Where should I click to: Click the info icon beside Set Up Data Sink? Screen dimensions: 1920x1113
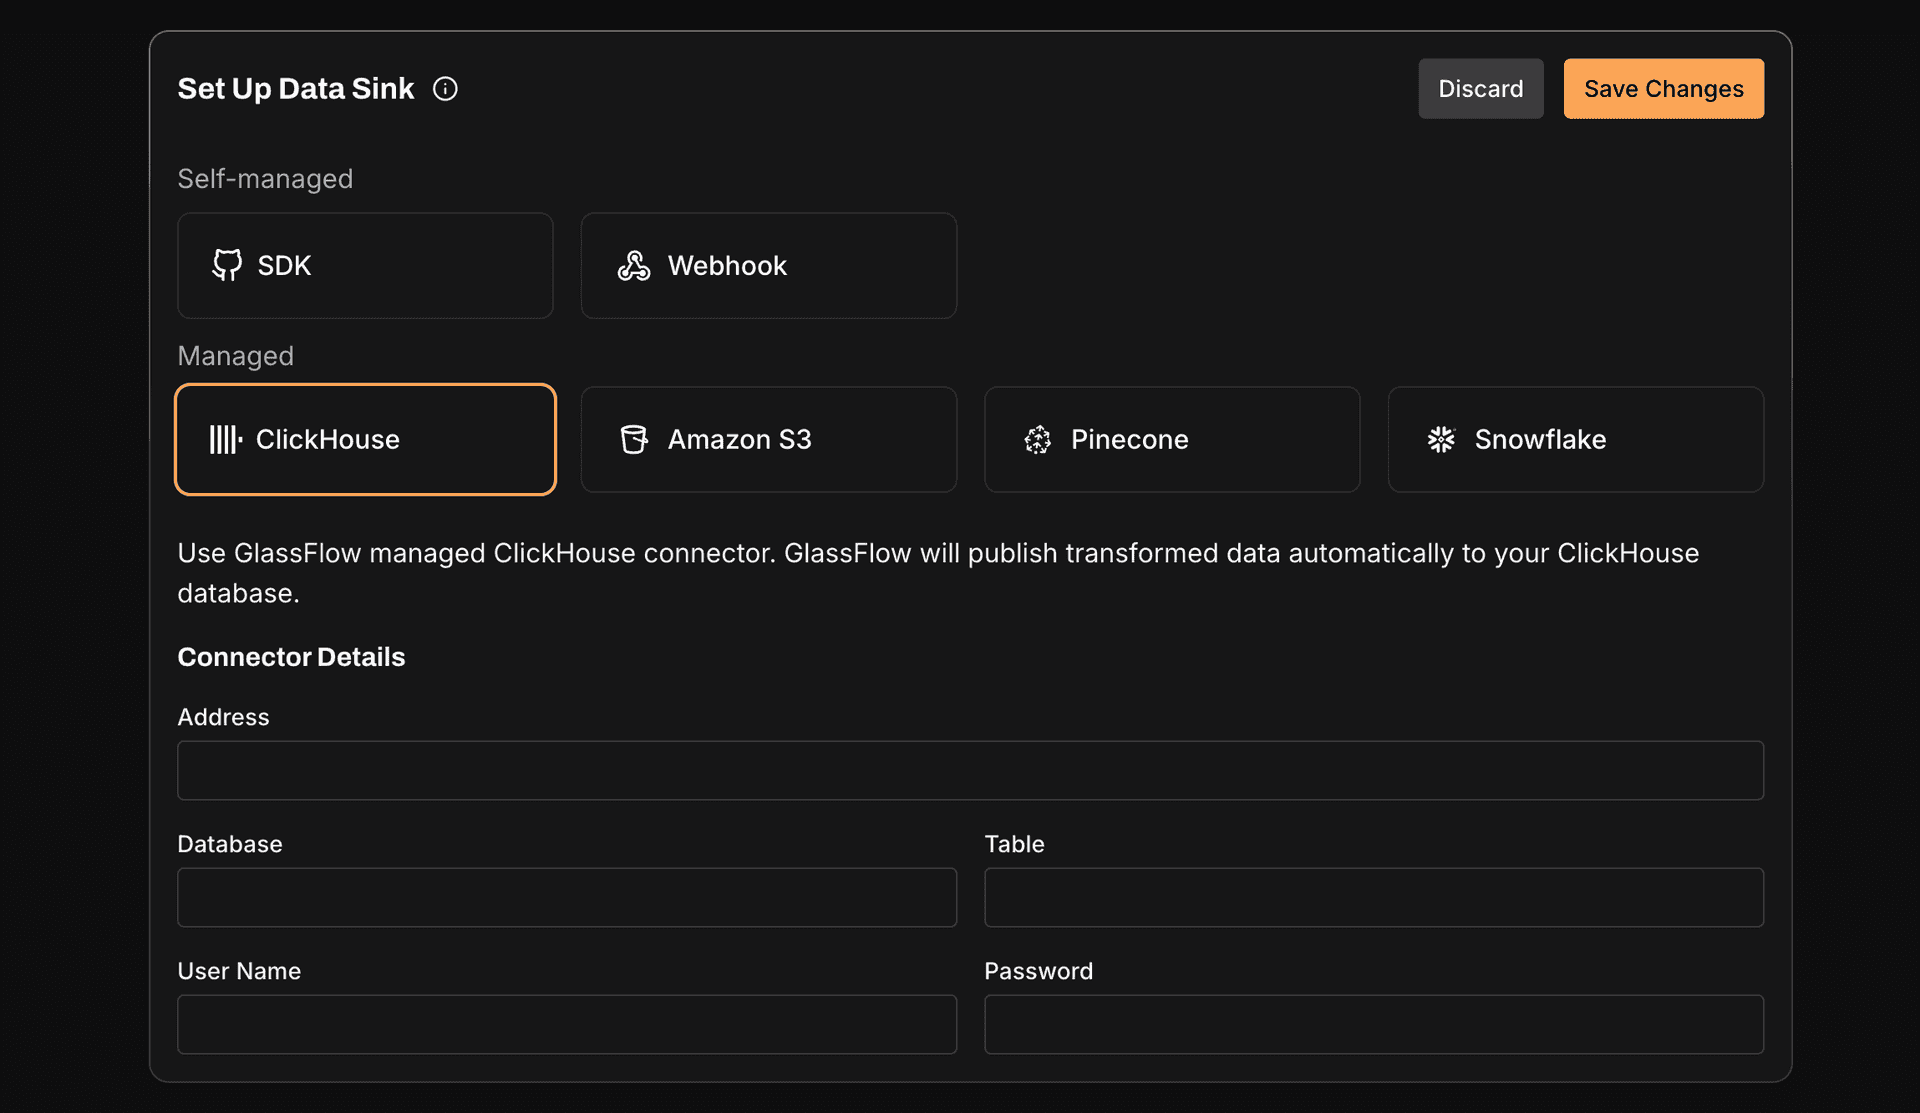445,89
